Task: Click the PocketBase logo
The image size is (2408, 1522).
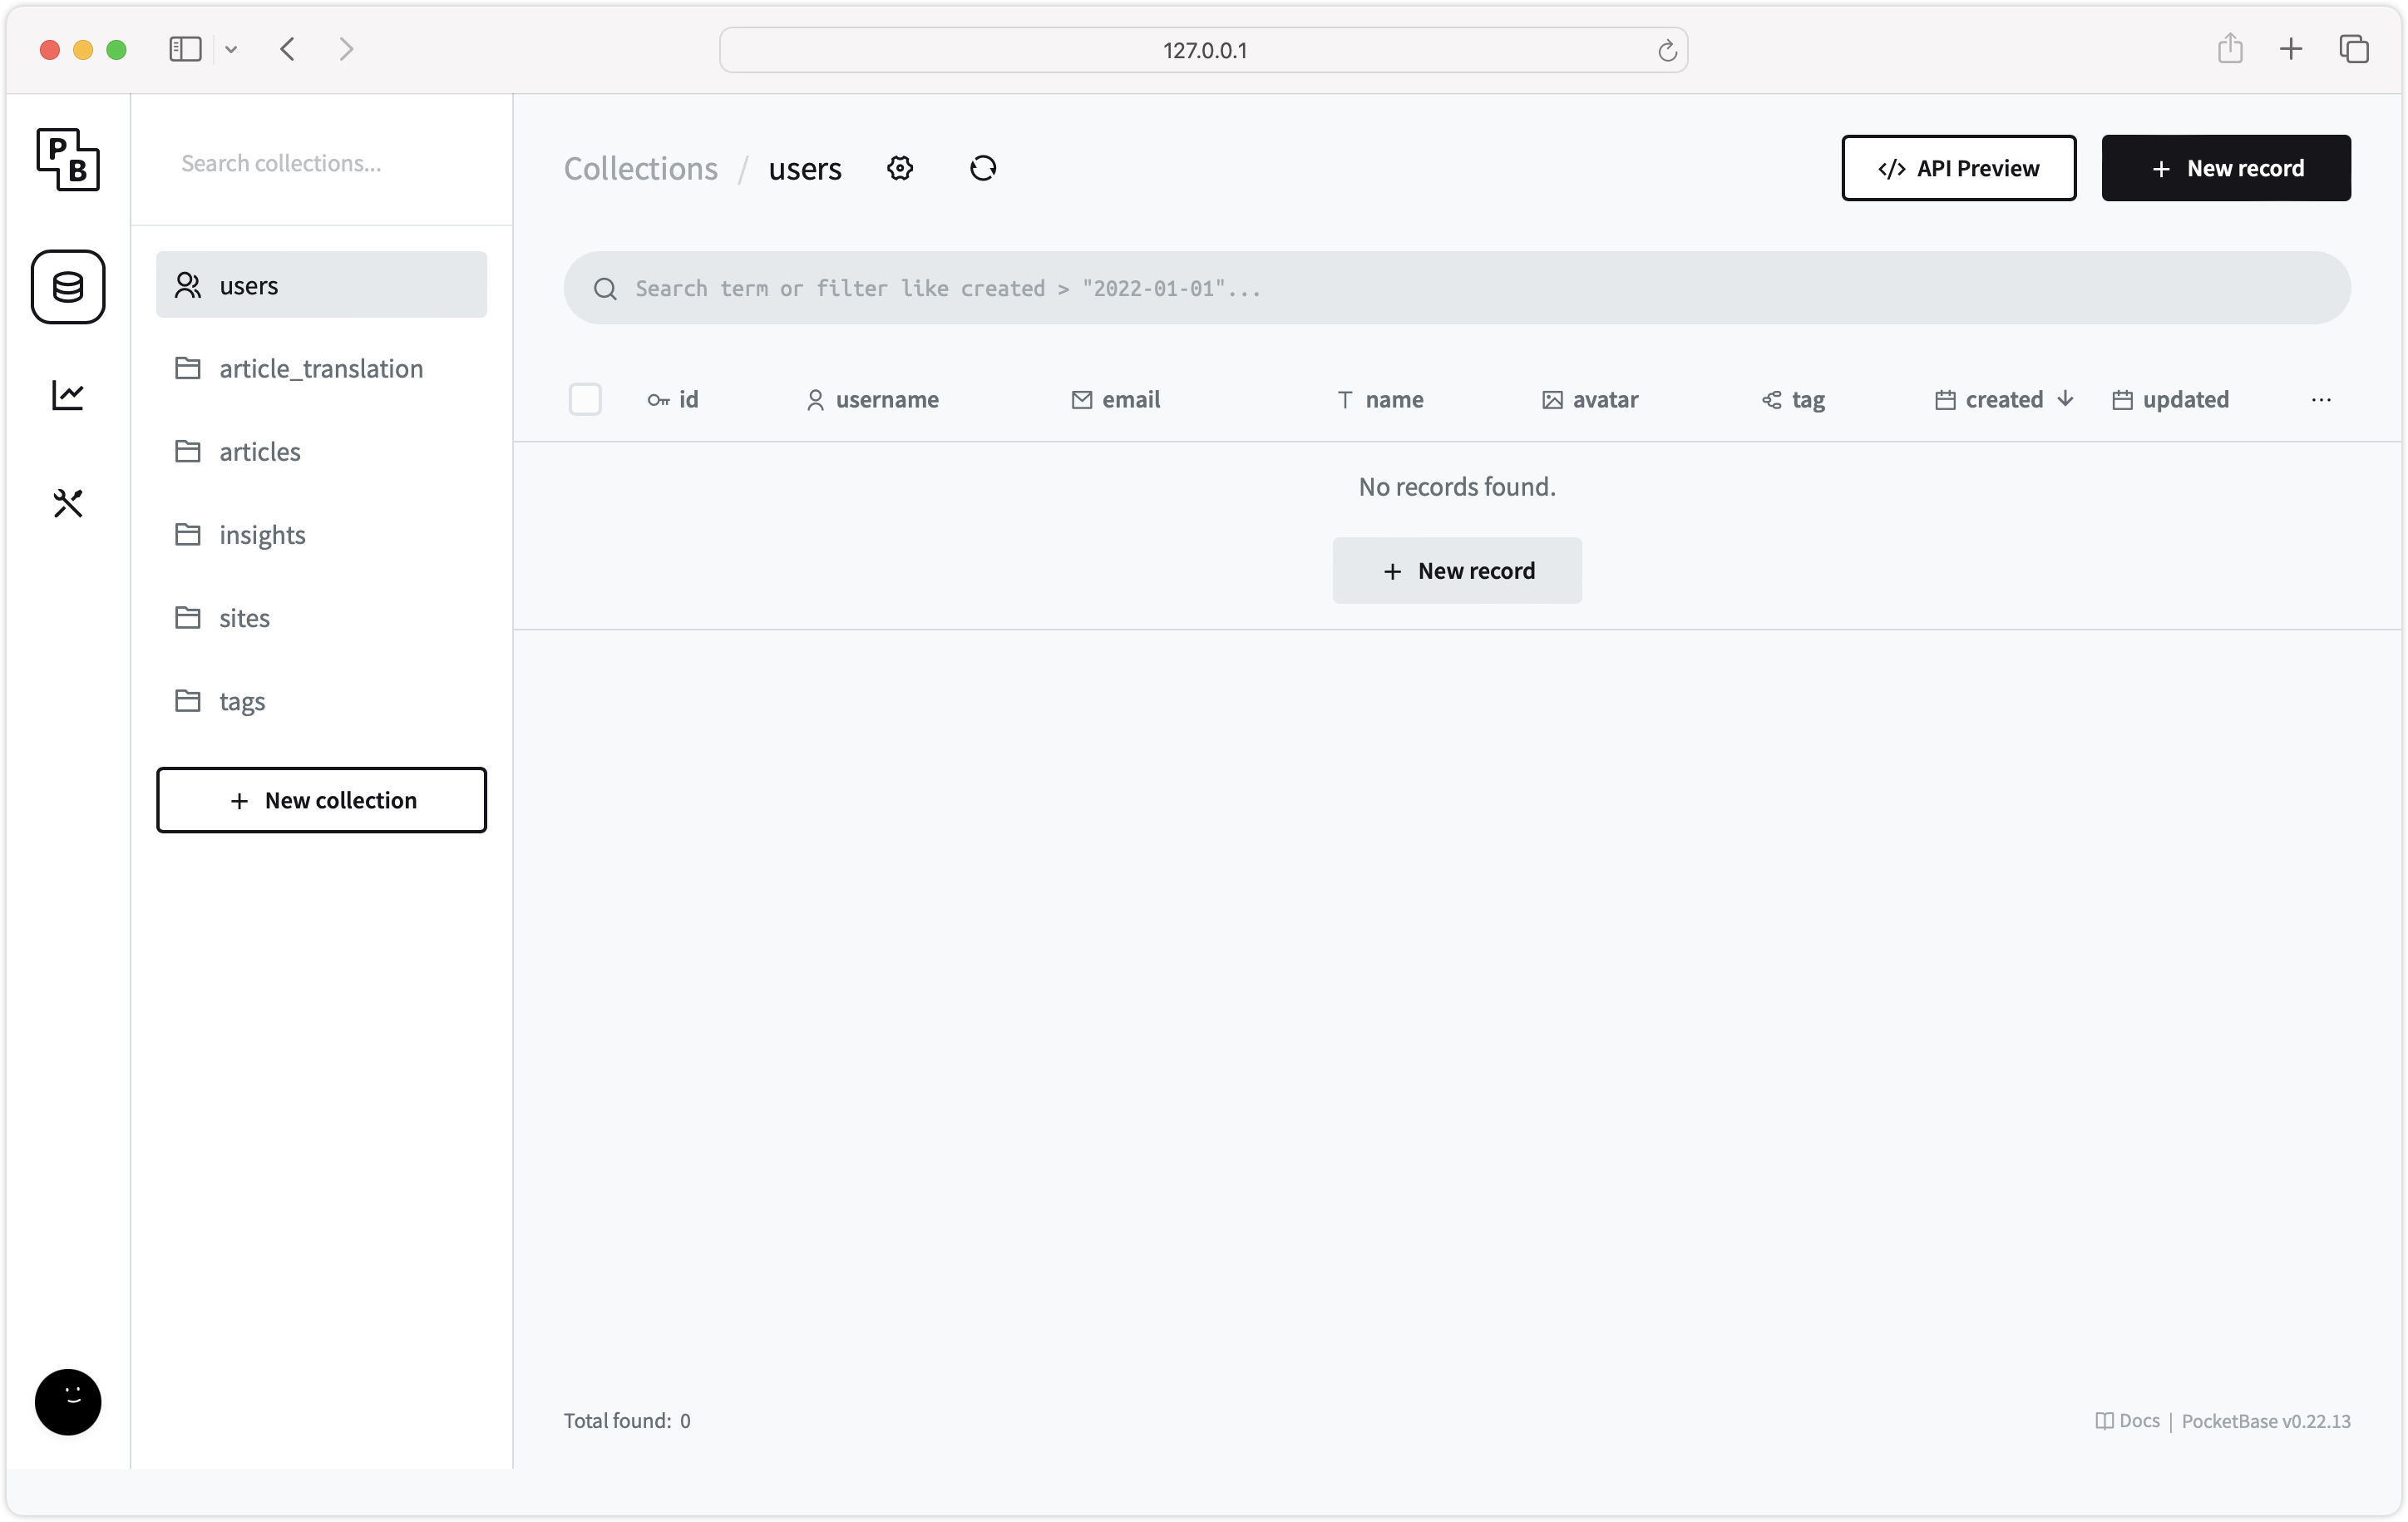Action: [68, 160]
